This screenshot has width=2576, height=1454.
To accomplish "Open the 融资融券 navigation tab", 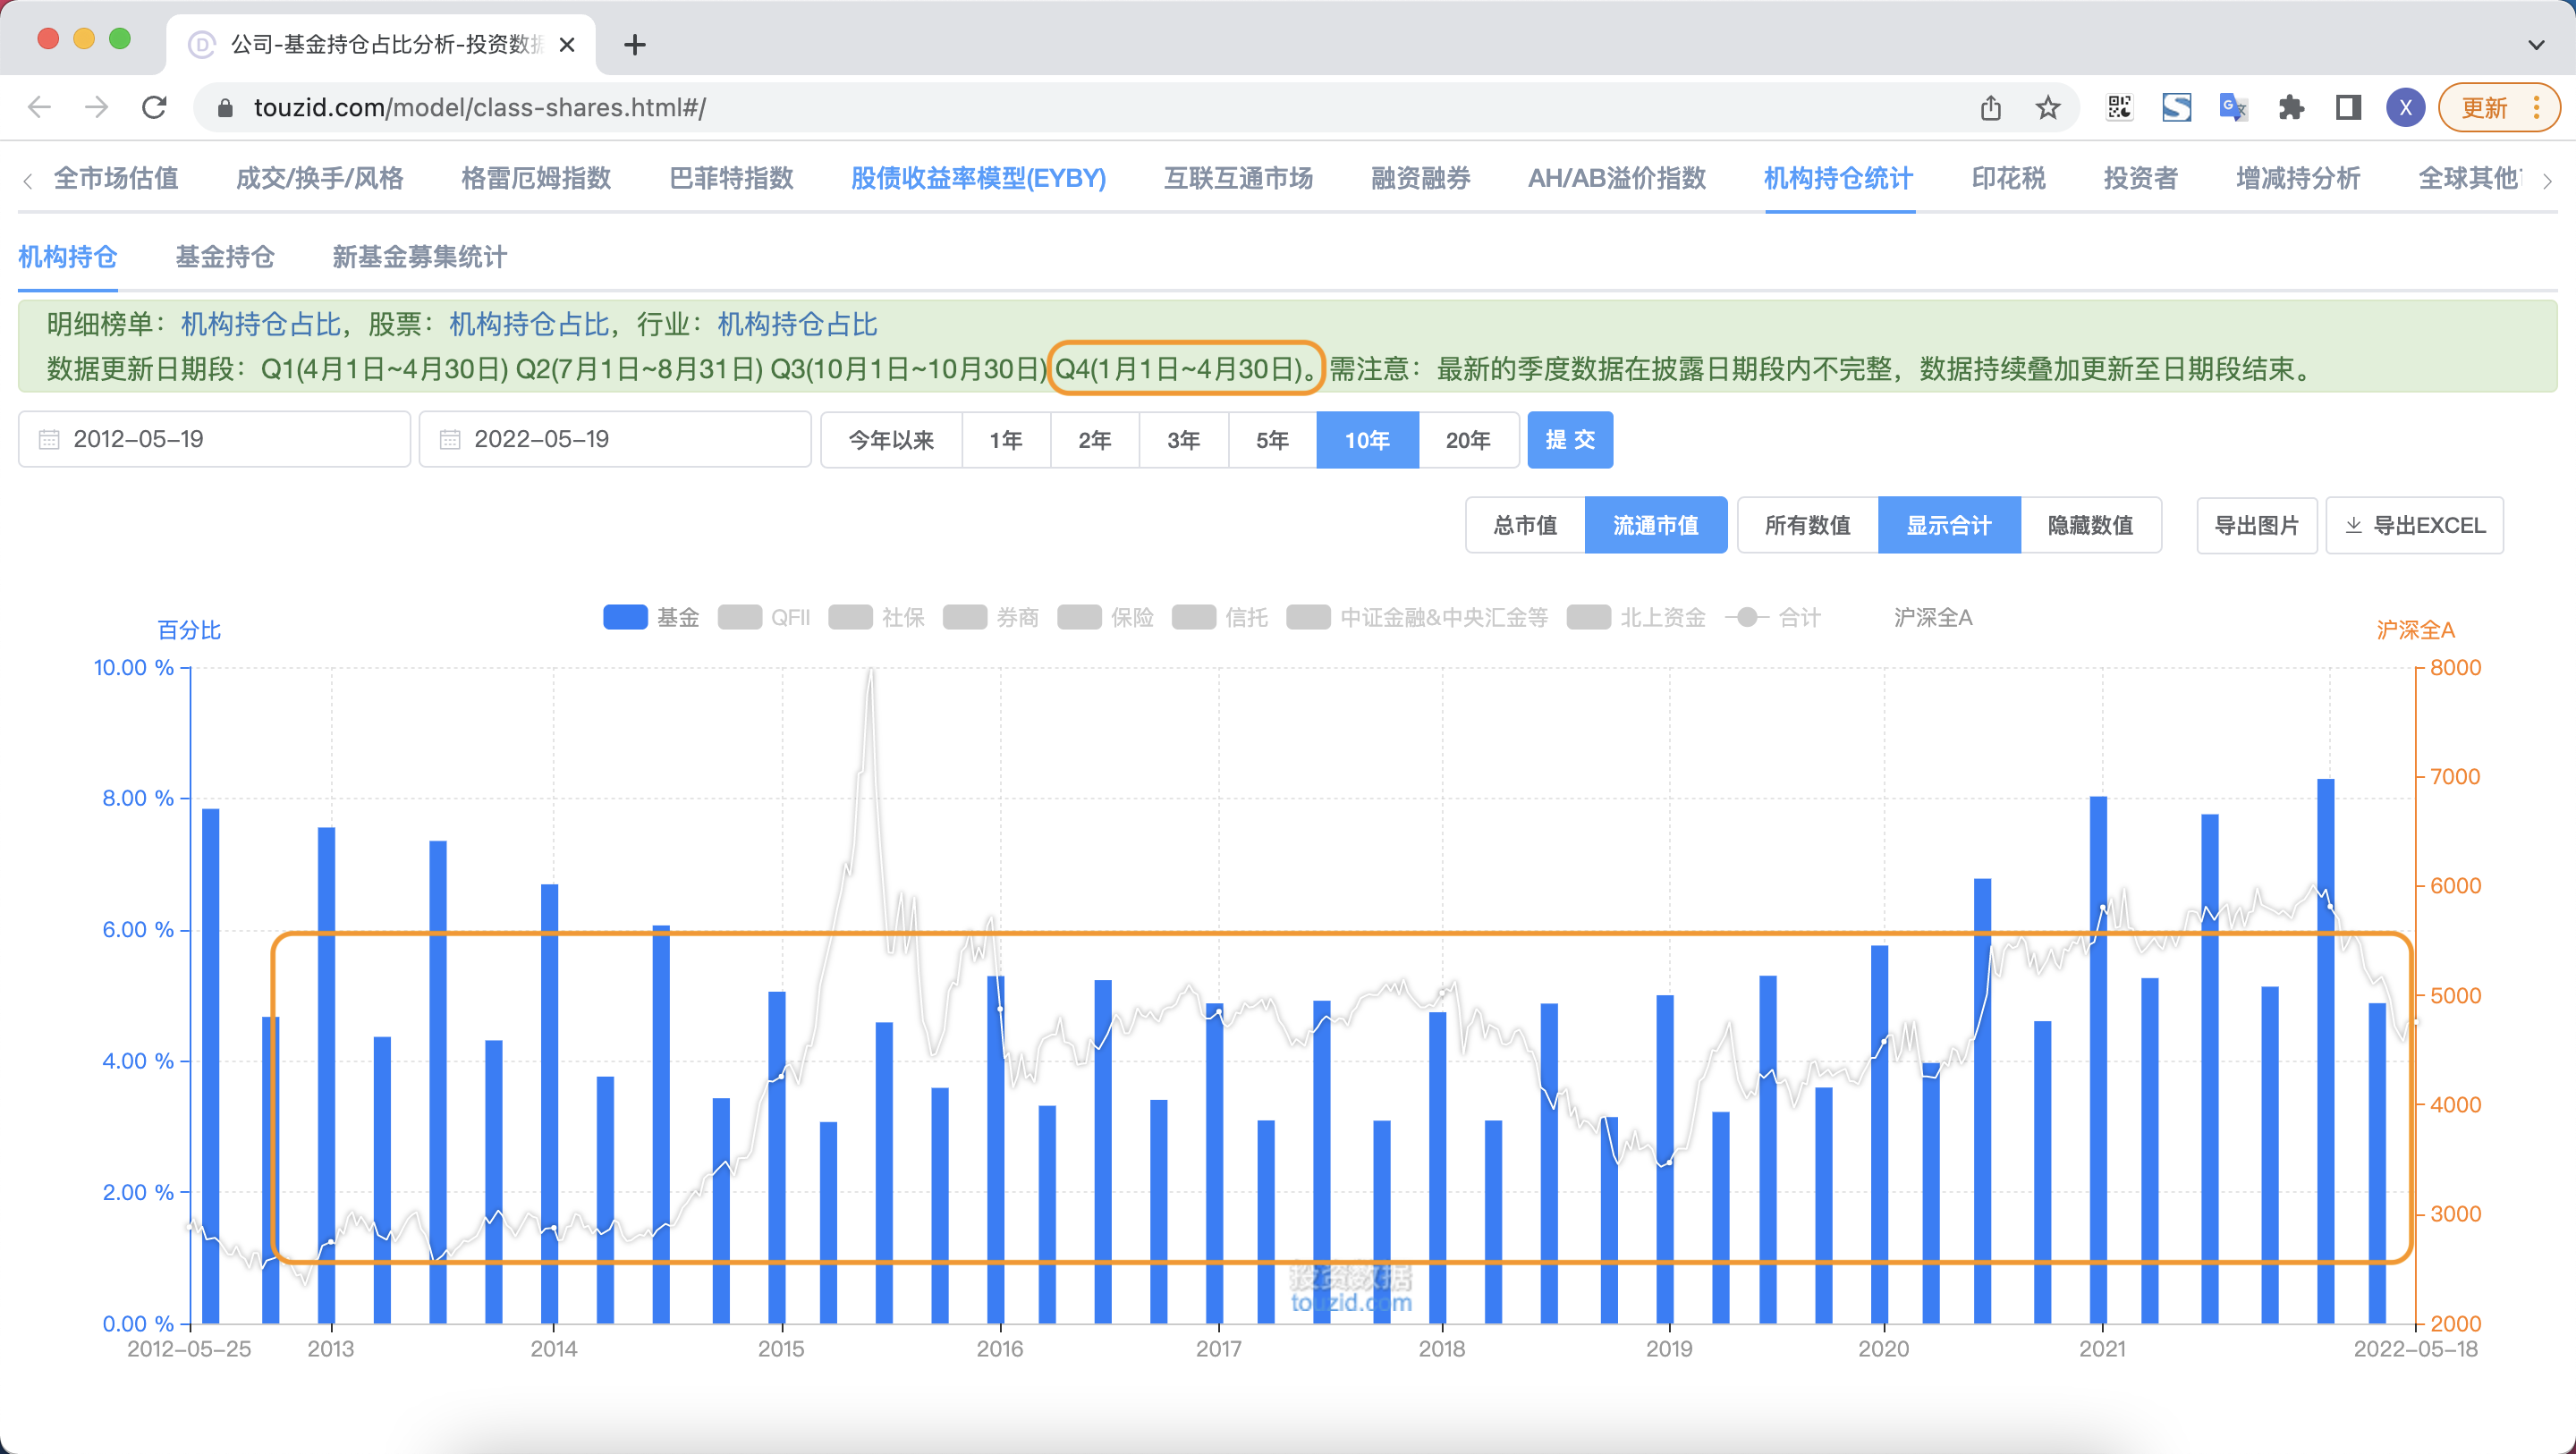I will click(1420, 178).
